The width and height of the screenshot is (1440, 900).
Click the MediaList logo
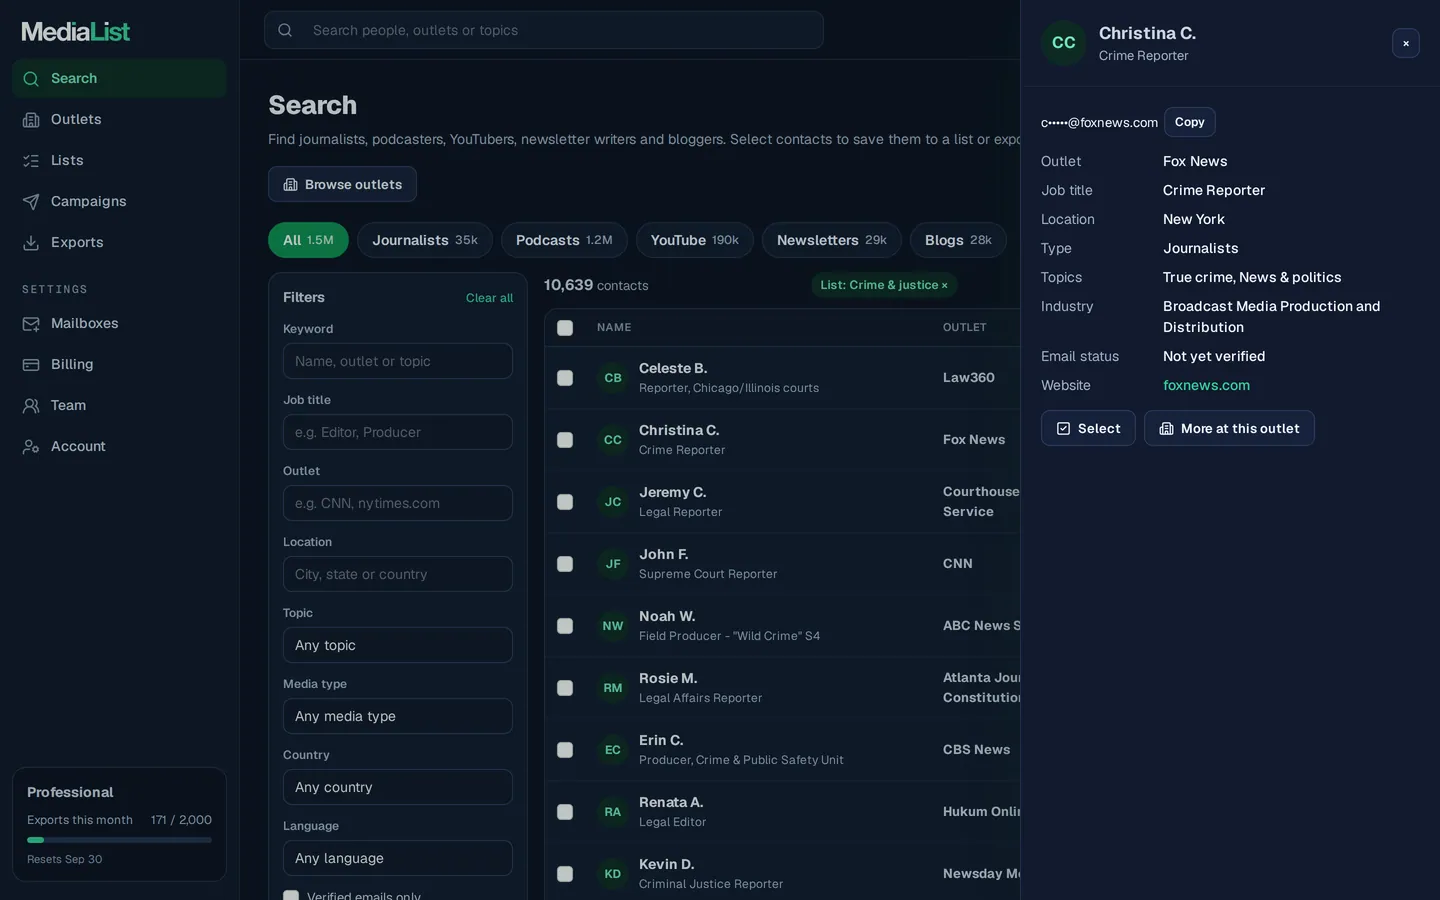point(76,31)
